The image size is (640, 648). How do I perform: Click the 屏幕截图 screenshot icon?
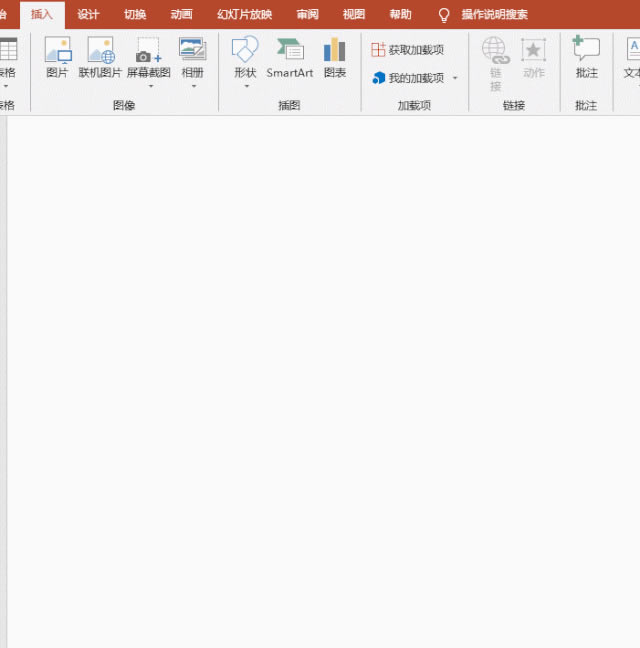148,51
